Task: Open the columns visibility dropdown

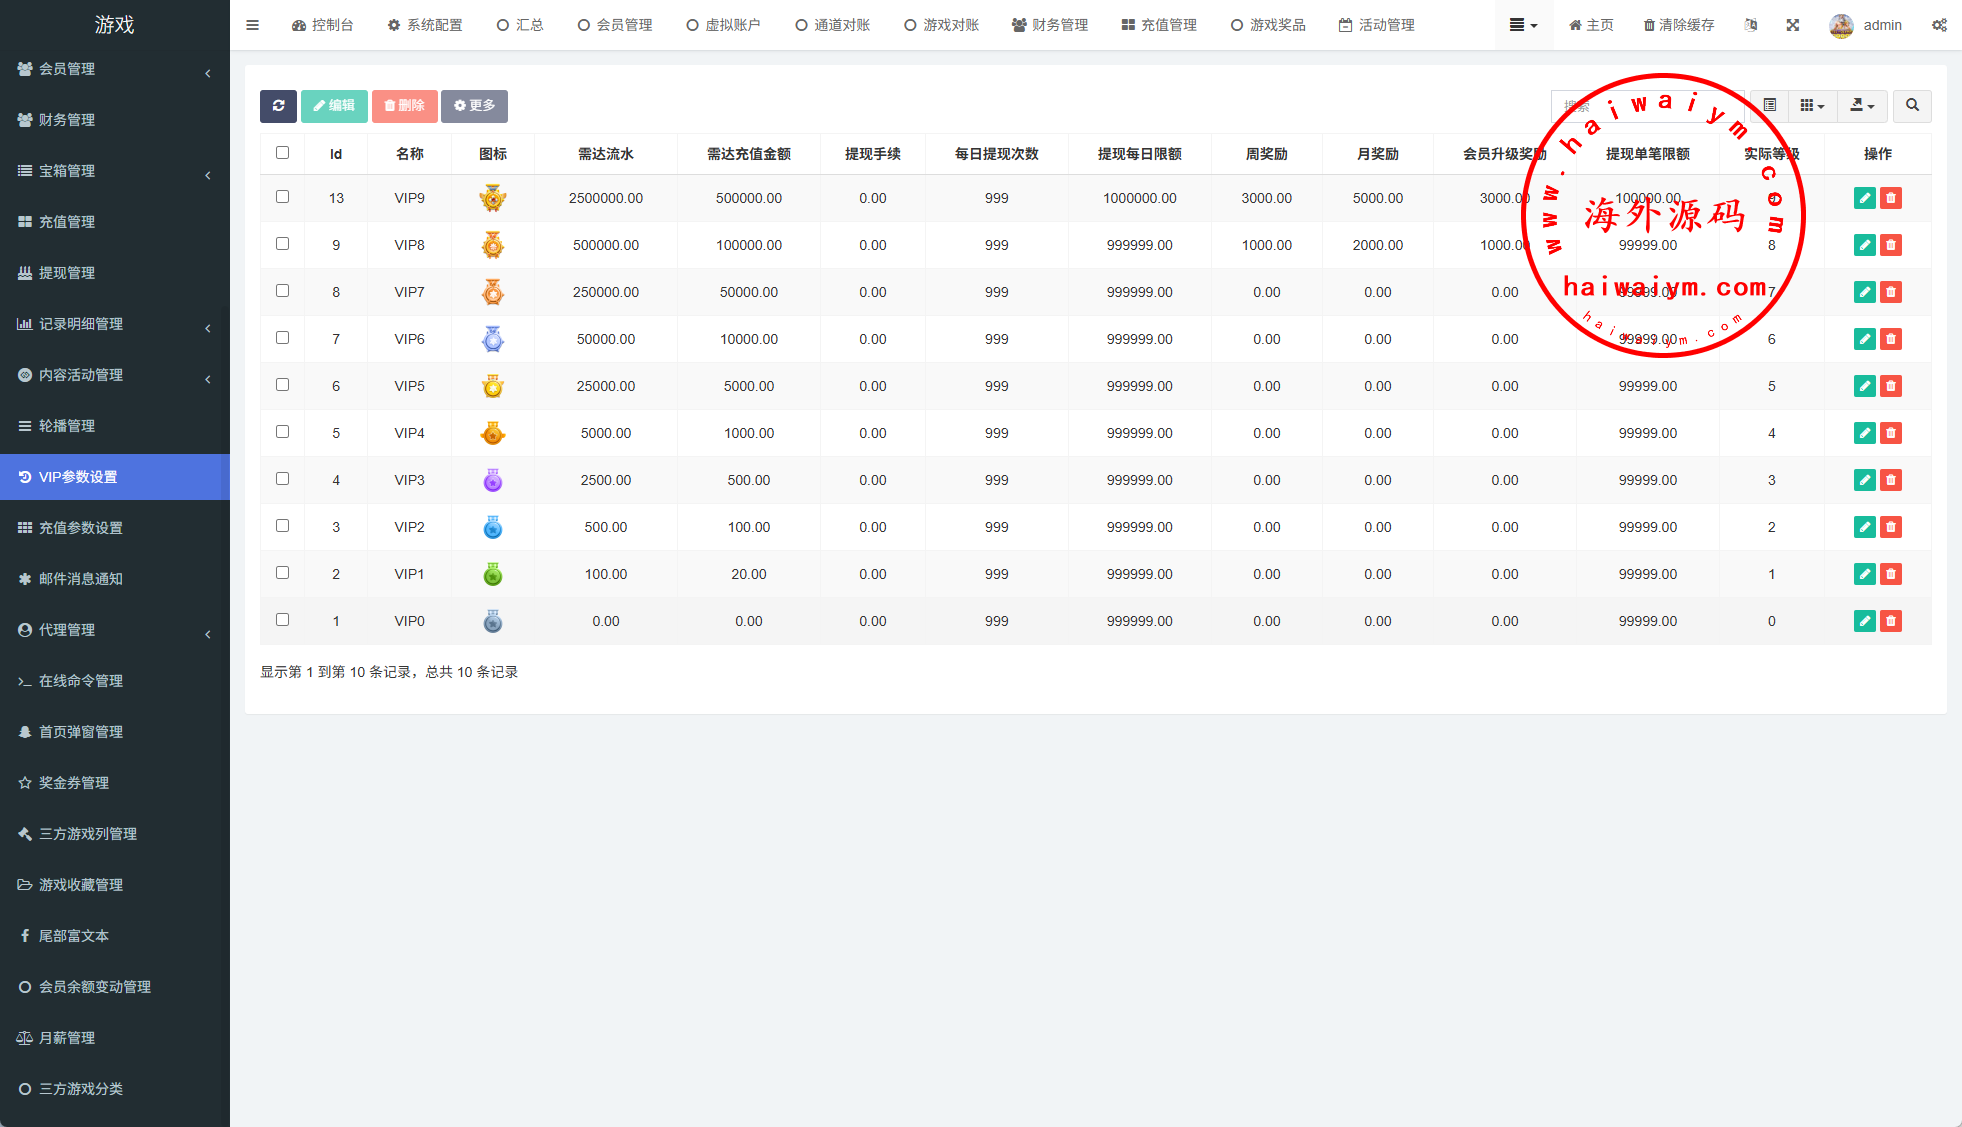Action: point(1812,106)
